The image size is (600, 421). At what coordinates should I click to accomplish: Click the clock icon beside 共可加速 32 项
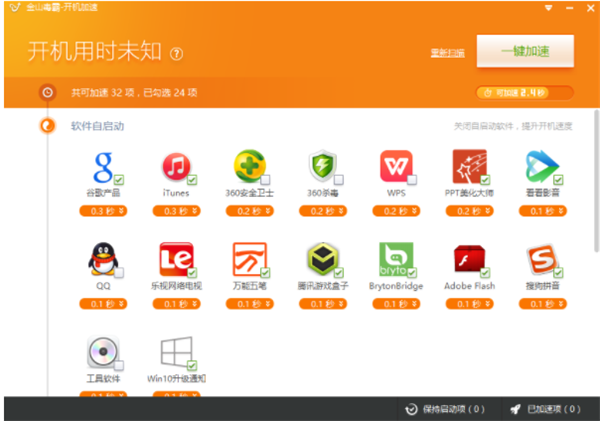click(x=47, y=92)
